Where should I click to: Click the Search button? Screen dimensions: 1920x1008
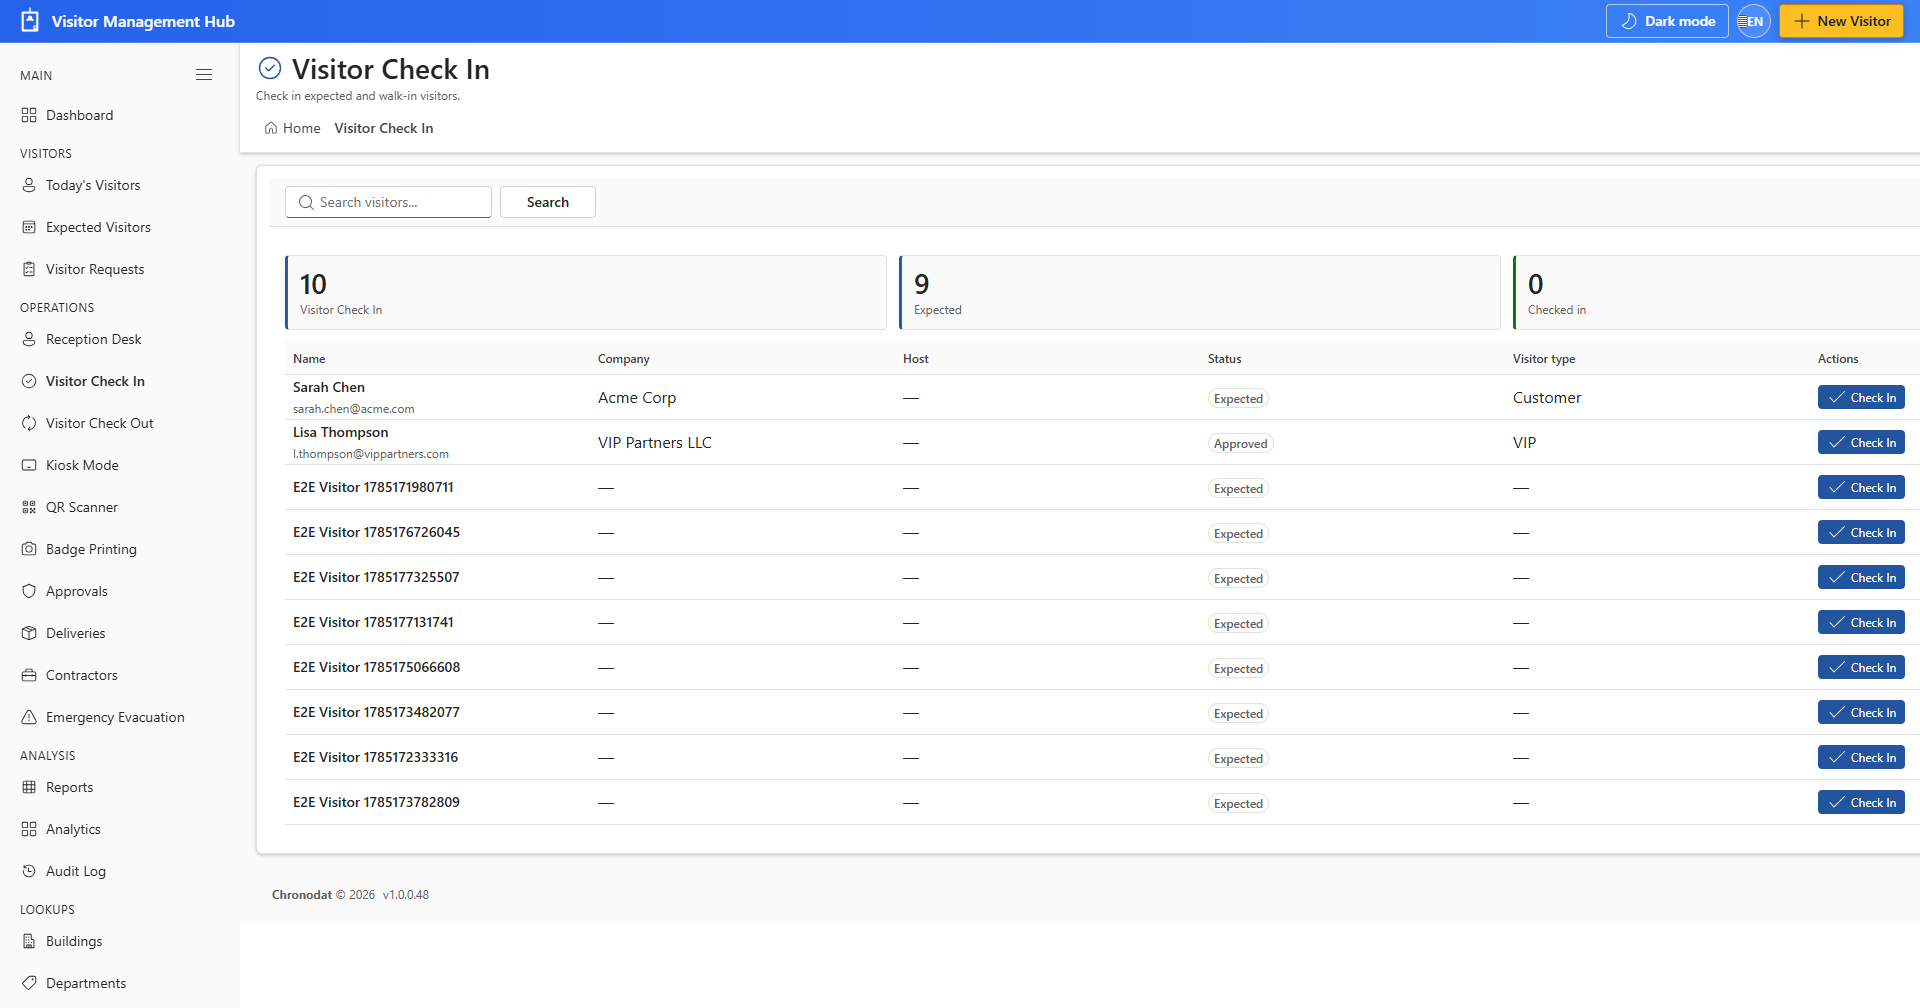548,202
